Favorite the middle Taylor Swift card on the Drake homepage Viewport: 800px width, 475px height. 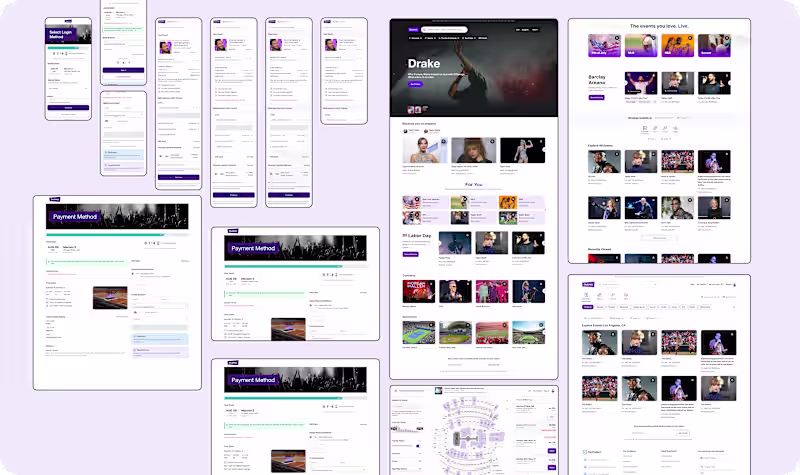pos(492,141)
